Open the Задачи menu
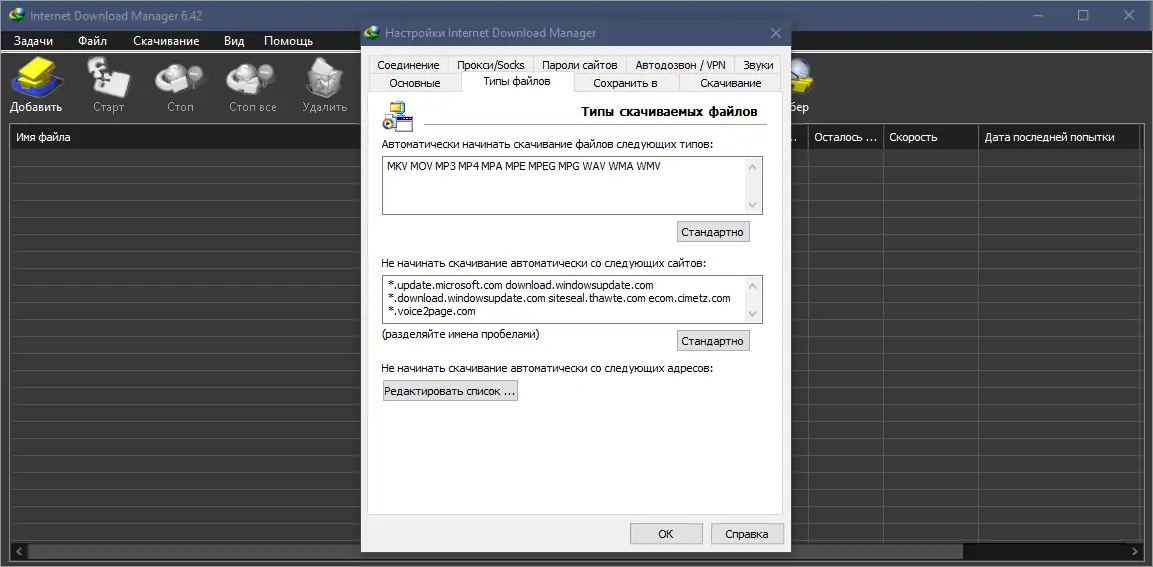 pyautogui.click(x=33, y=41)
